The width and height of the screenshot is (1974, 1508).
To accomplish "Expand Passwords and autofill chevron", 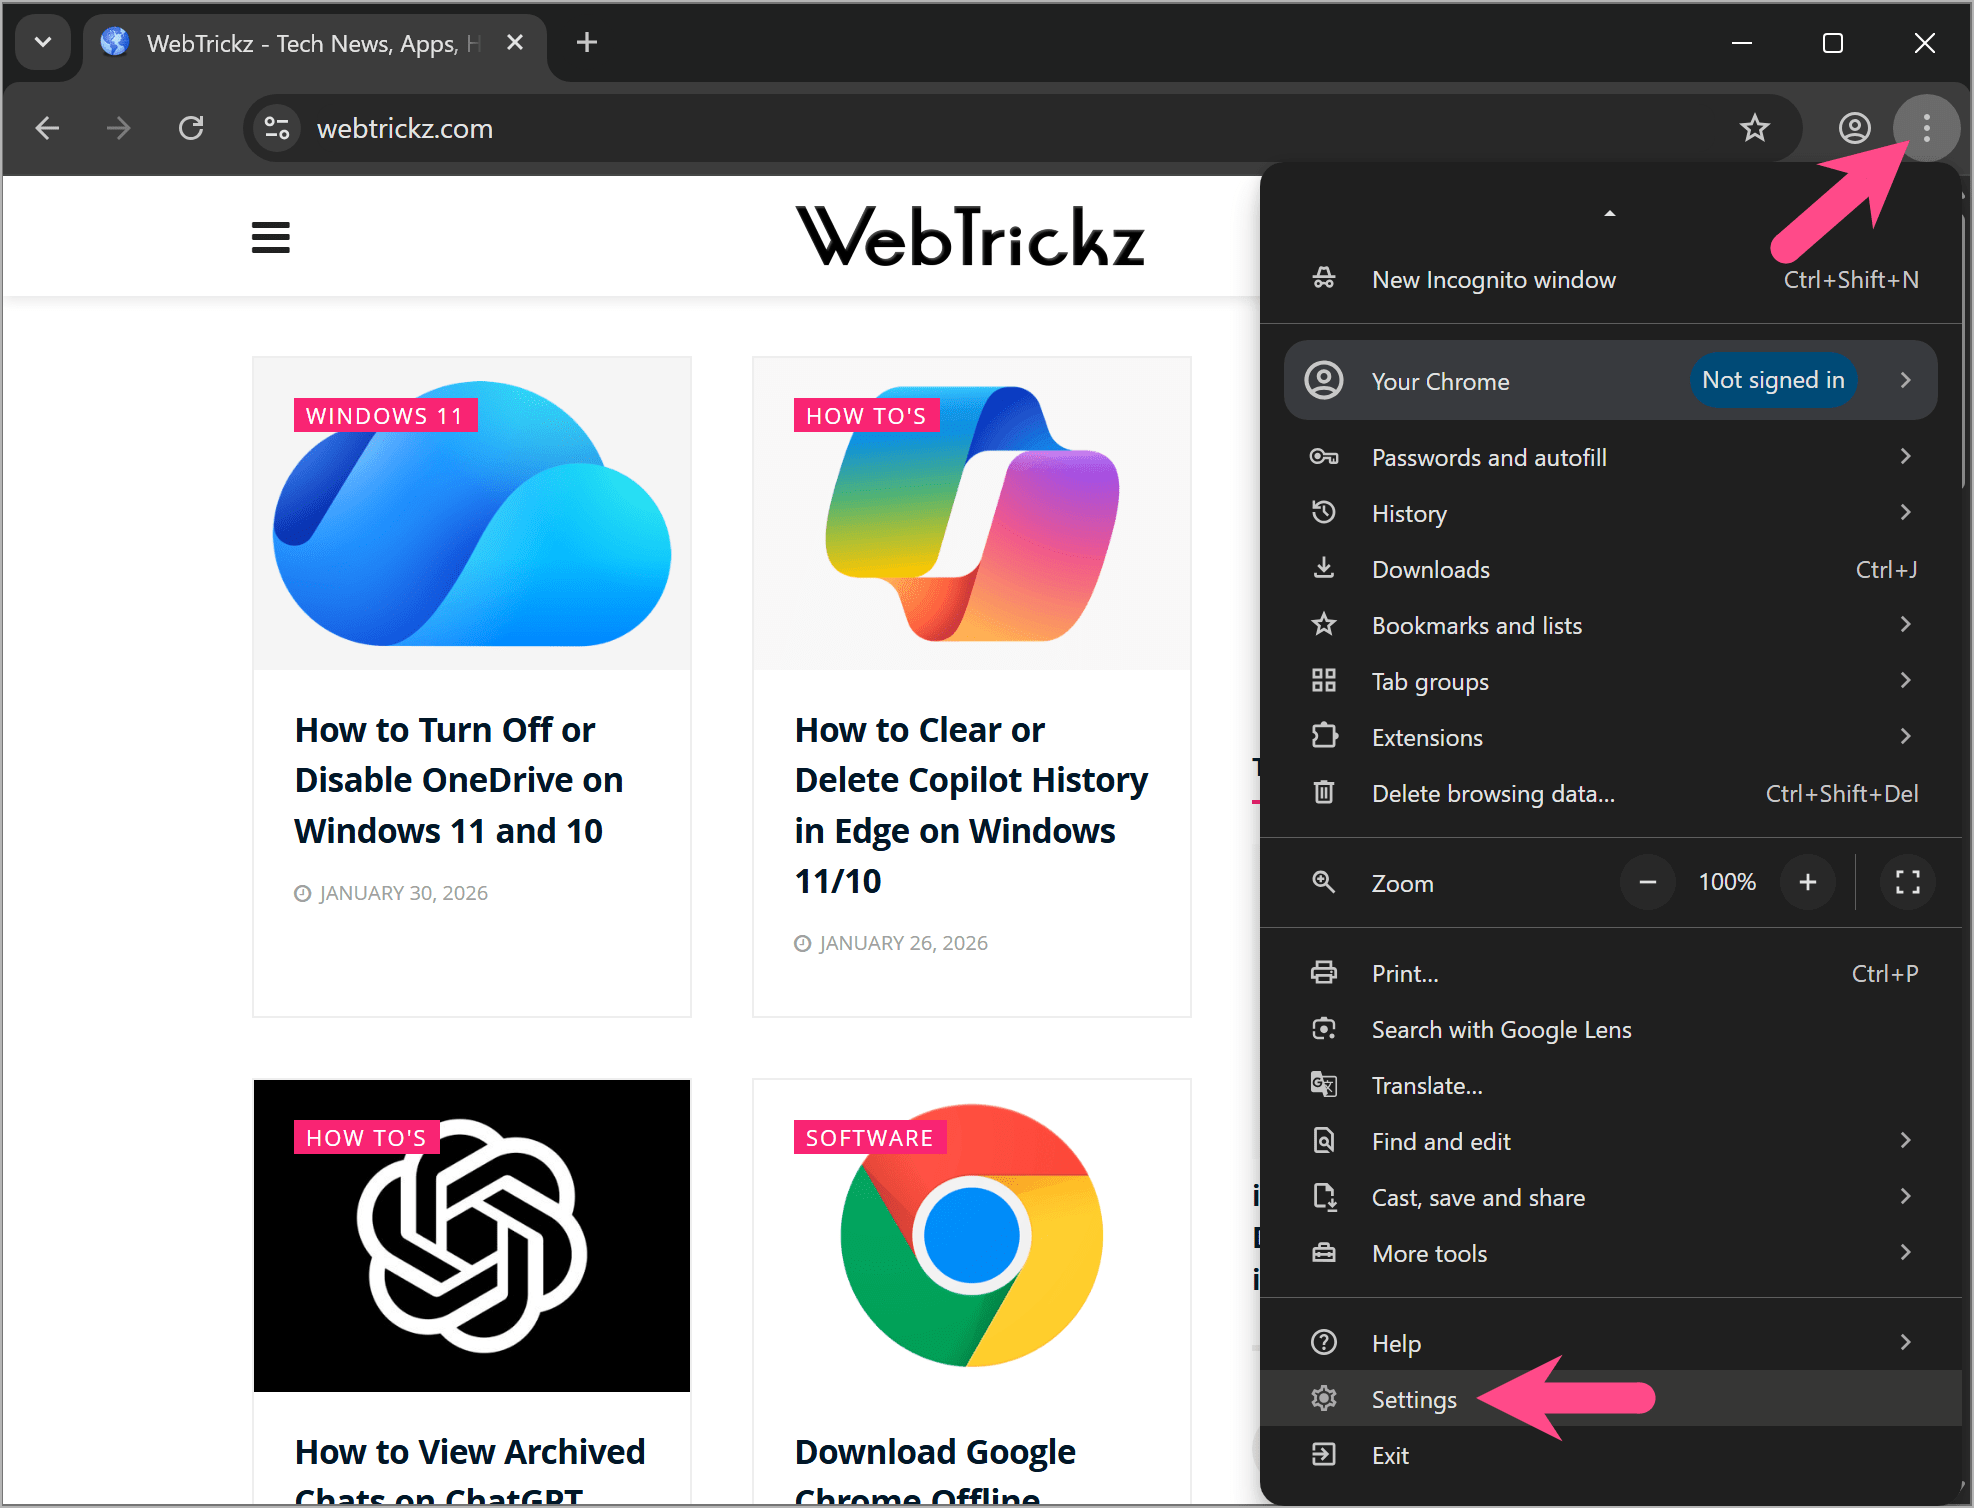I will 1906,456.
